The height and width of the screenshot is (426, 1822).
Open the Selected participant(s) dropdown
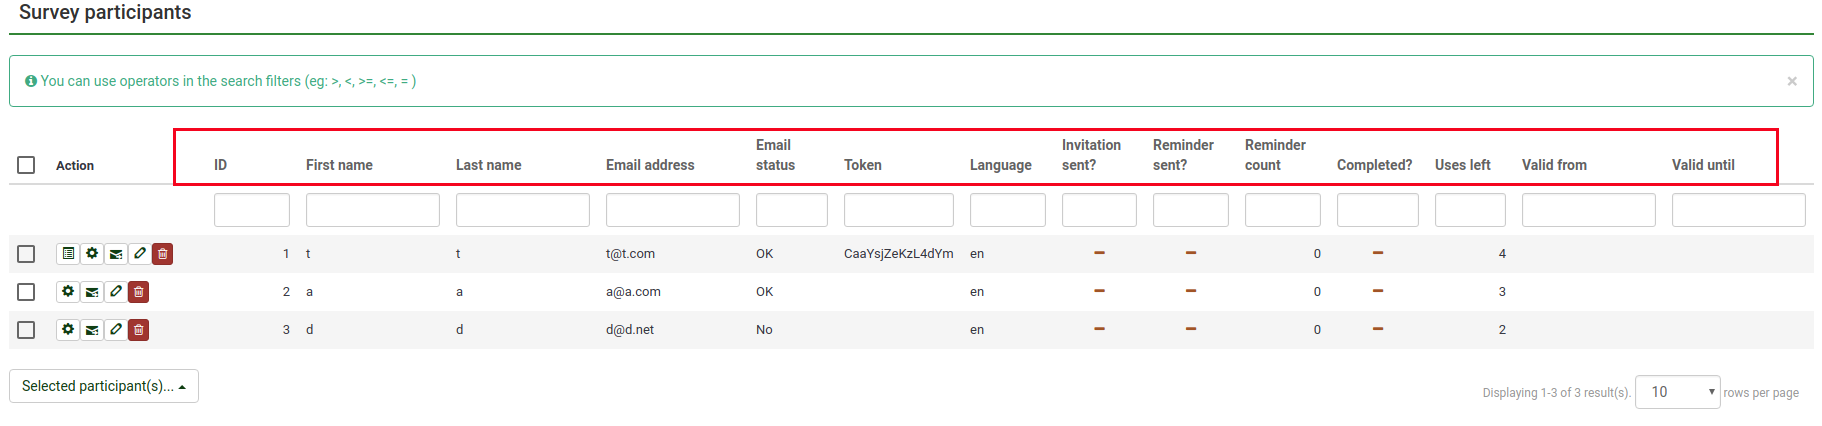(104, 386)
